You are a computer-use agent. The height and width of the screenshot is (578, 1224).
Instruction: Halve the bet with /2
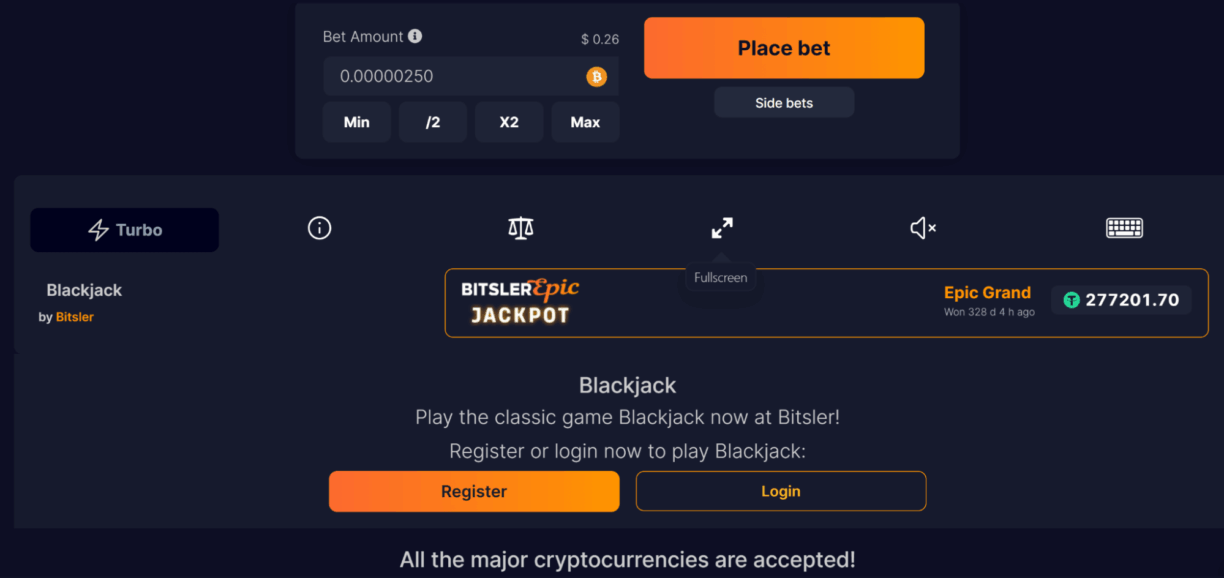tap(433, 122)
